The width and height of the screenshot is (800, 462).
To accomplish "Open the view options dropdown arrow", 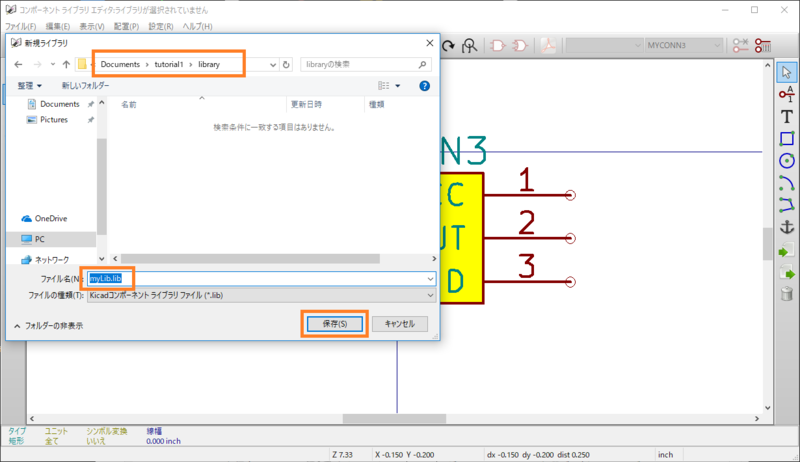I will pyautogui.click(x=398, y=86).
